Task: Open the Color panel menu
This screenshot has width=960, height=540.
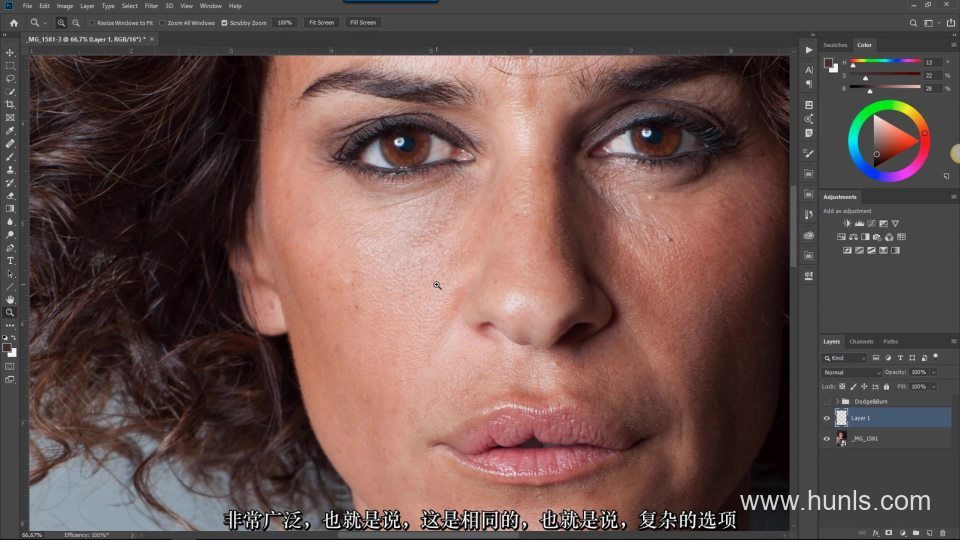Action: coord(953,45)
